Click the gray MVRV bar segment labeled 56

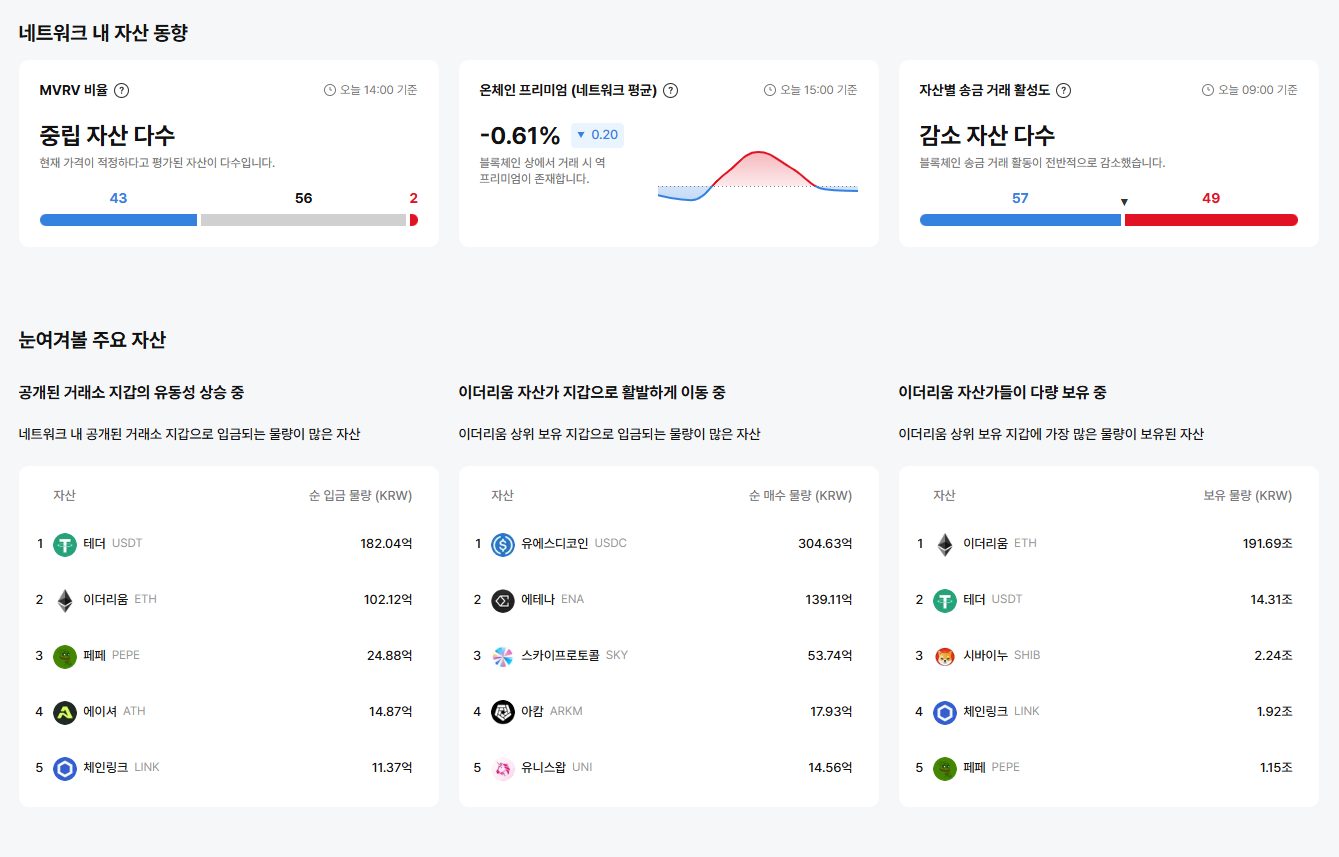(x=303, y=220)
